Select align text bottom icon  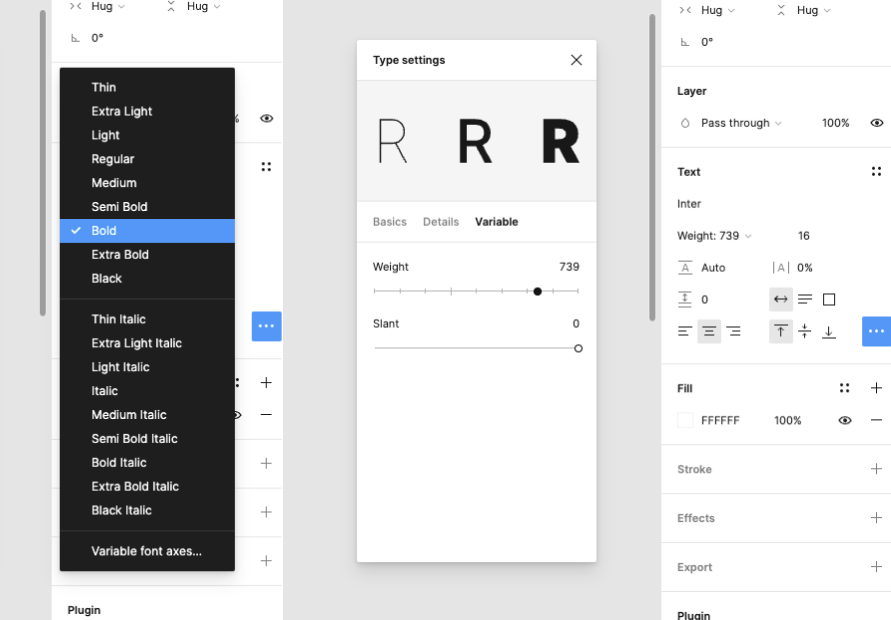pos(829,331)
